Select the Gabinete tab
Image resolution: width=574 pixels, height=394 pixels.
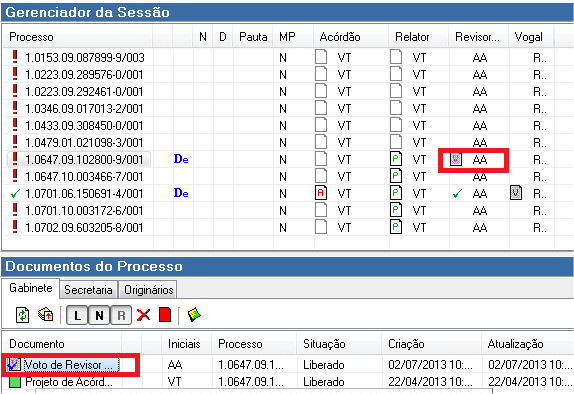[31, 288]
